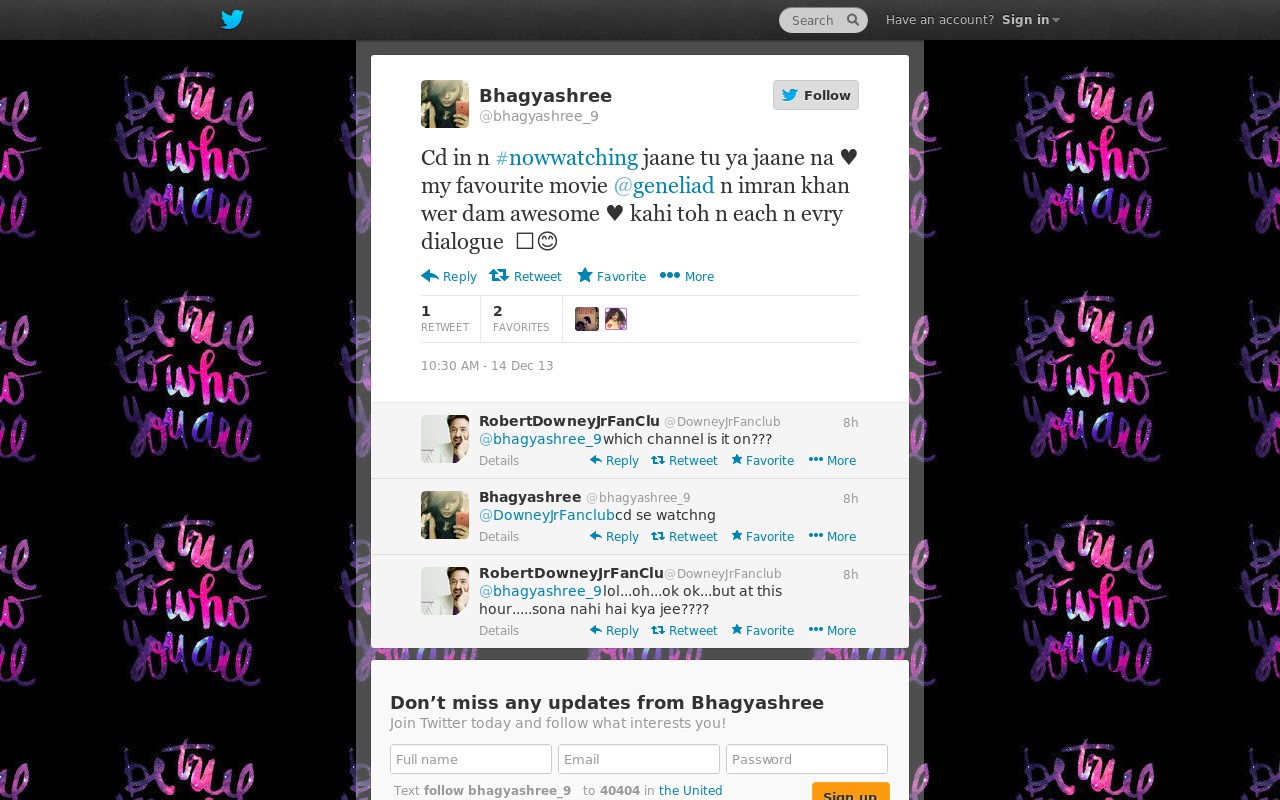Click the Twitter bird logo in top bar
Viewport: 1280px width, 800px height.
232,19
